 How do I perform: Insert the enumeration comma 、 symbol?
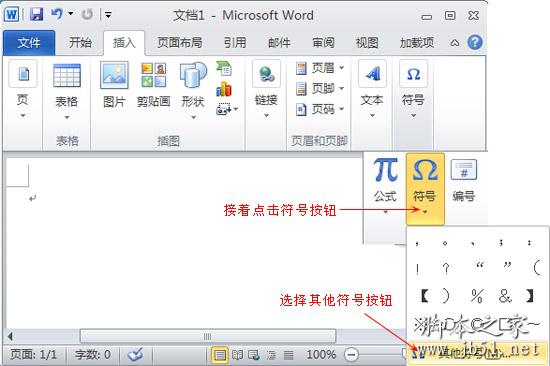click(x=473, y=242)
